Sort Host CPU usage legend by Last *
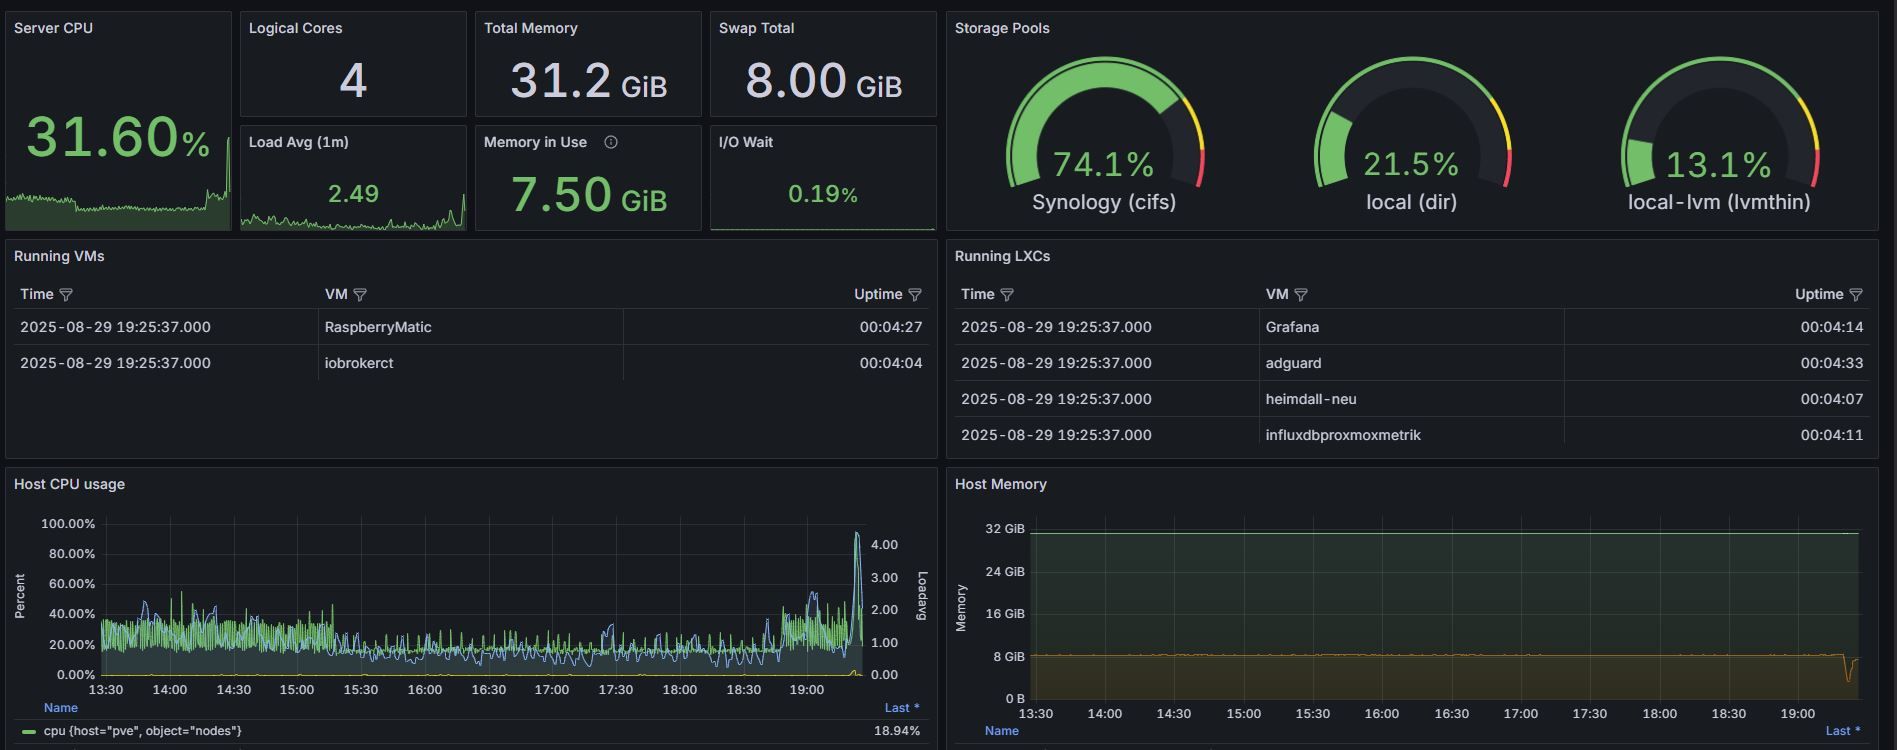This screenshot has height=750, width=1897. (901, 708)
